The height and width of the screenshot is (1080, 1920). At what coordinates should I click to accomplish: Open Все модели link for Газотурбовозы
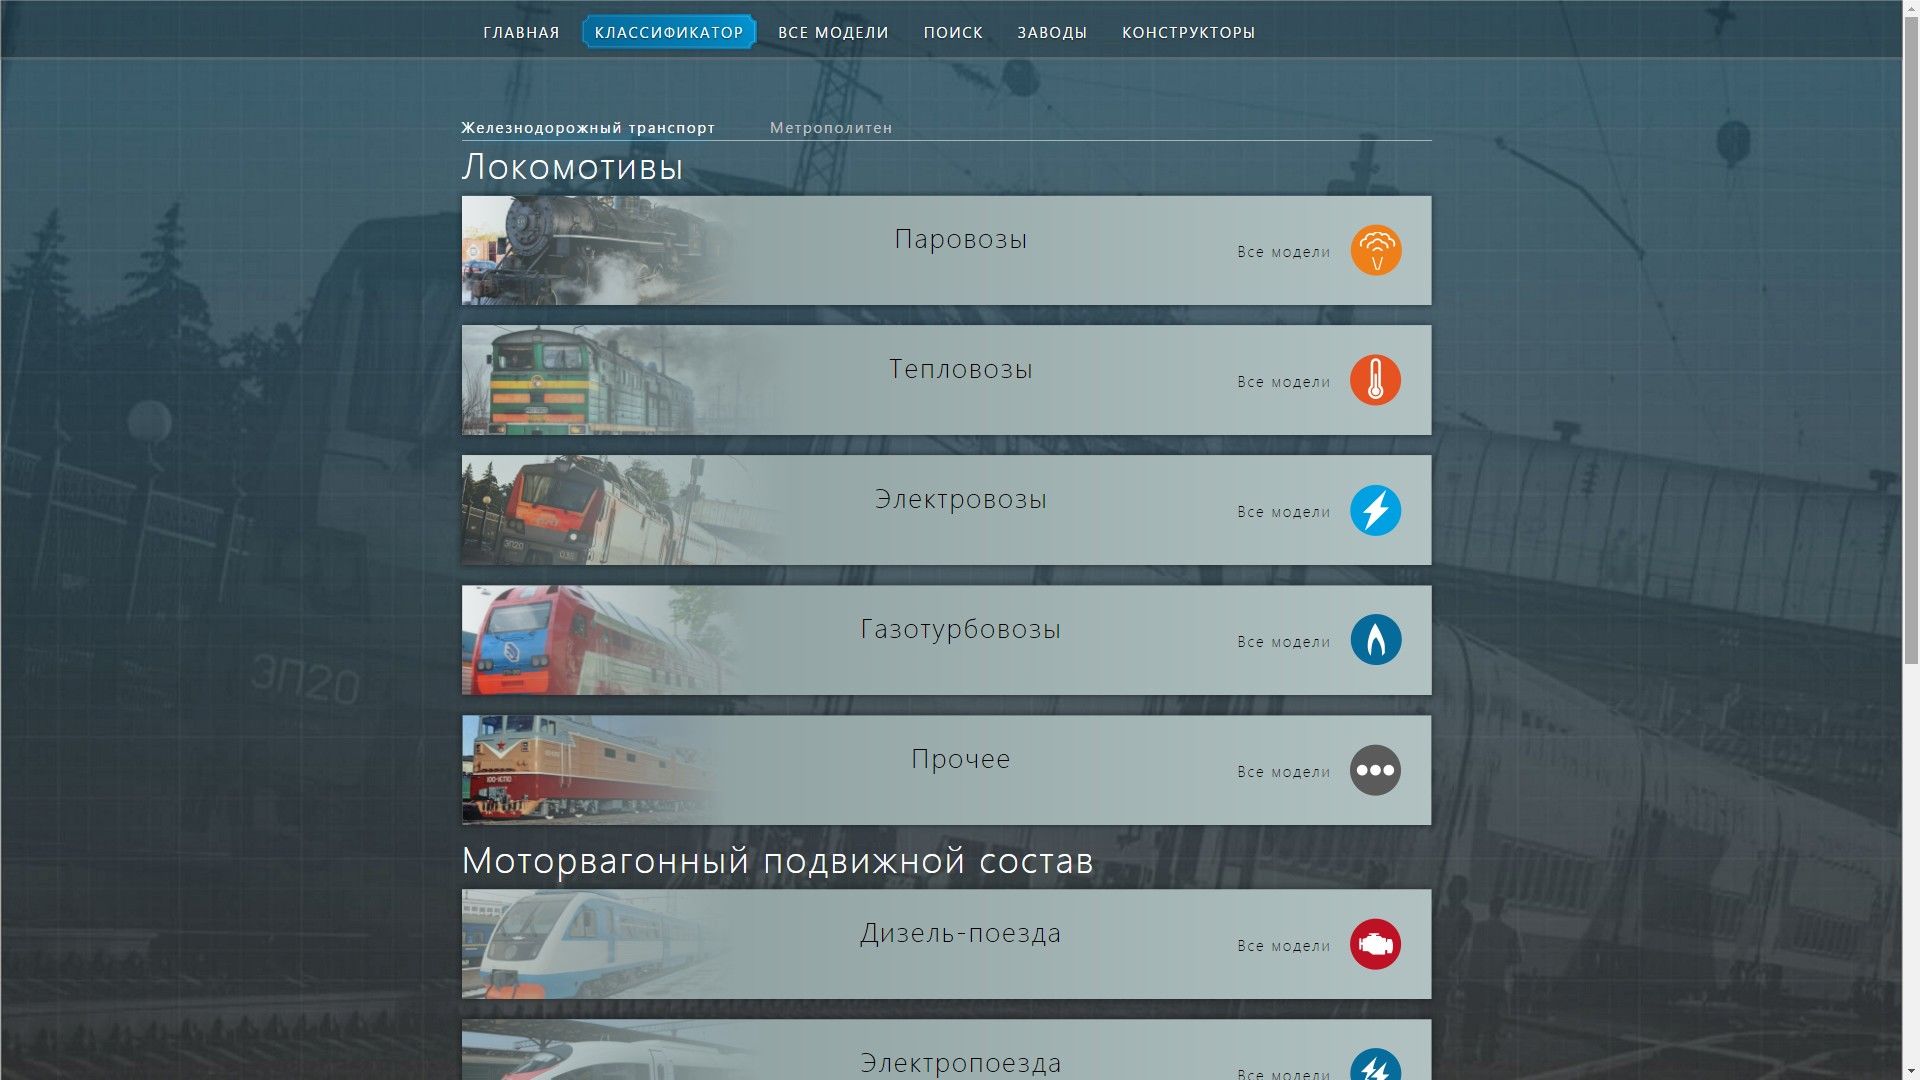coord(1284,642)
